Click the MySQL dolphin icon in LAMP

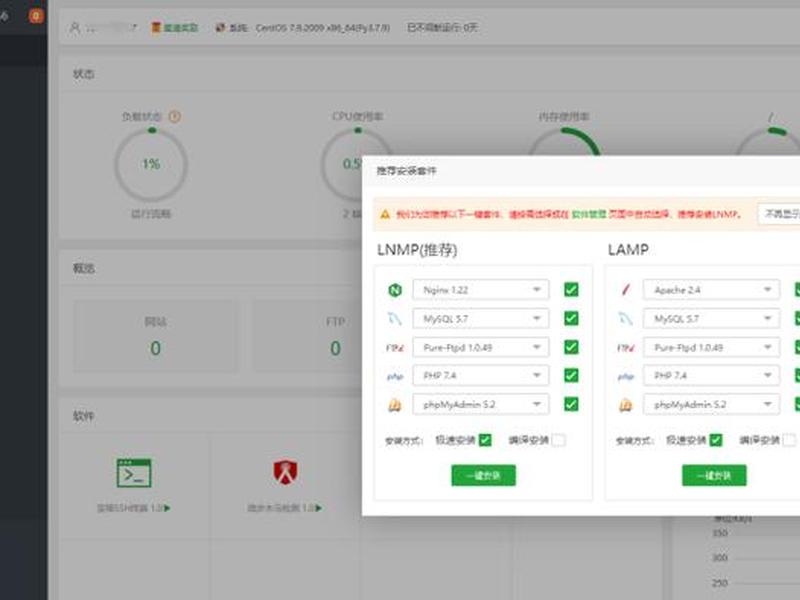pos(626,319)
